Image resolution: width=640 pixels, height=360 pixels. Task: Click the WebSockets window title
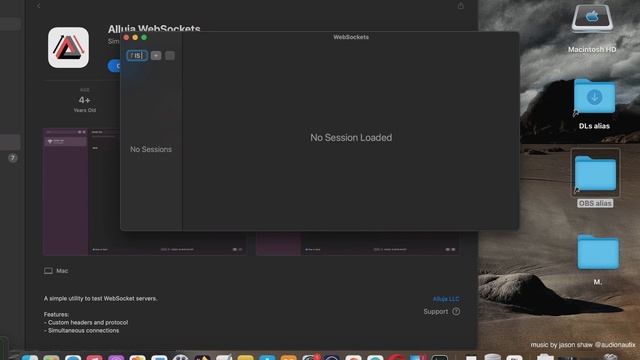(351, 37)
